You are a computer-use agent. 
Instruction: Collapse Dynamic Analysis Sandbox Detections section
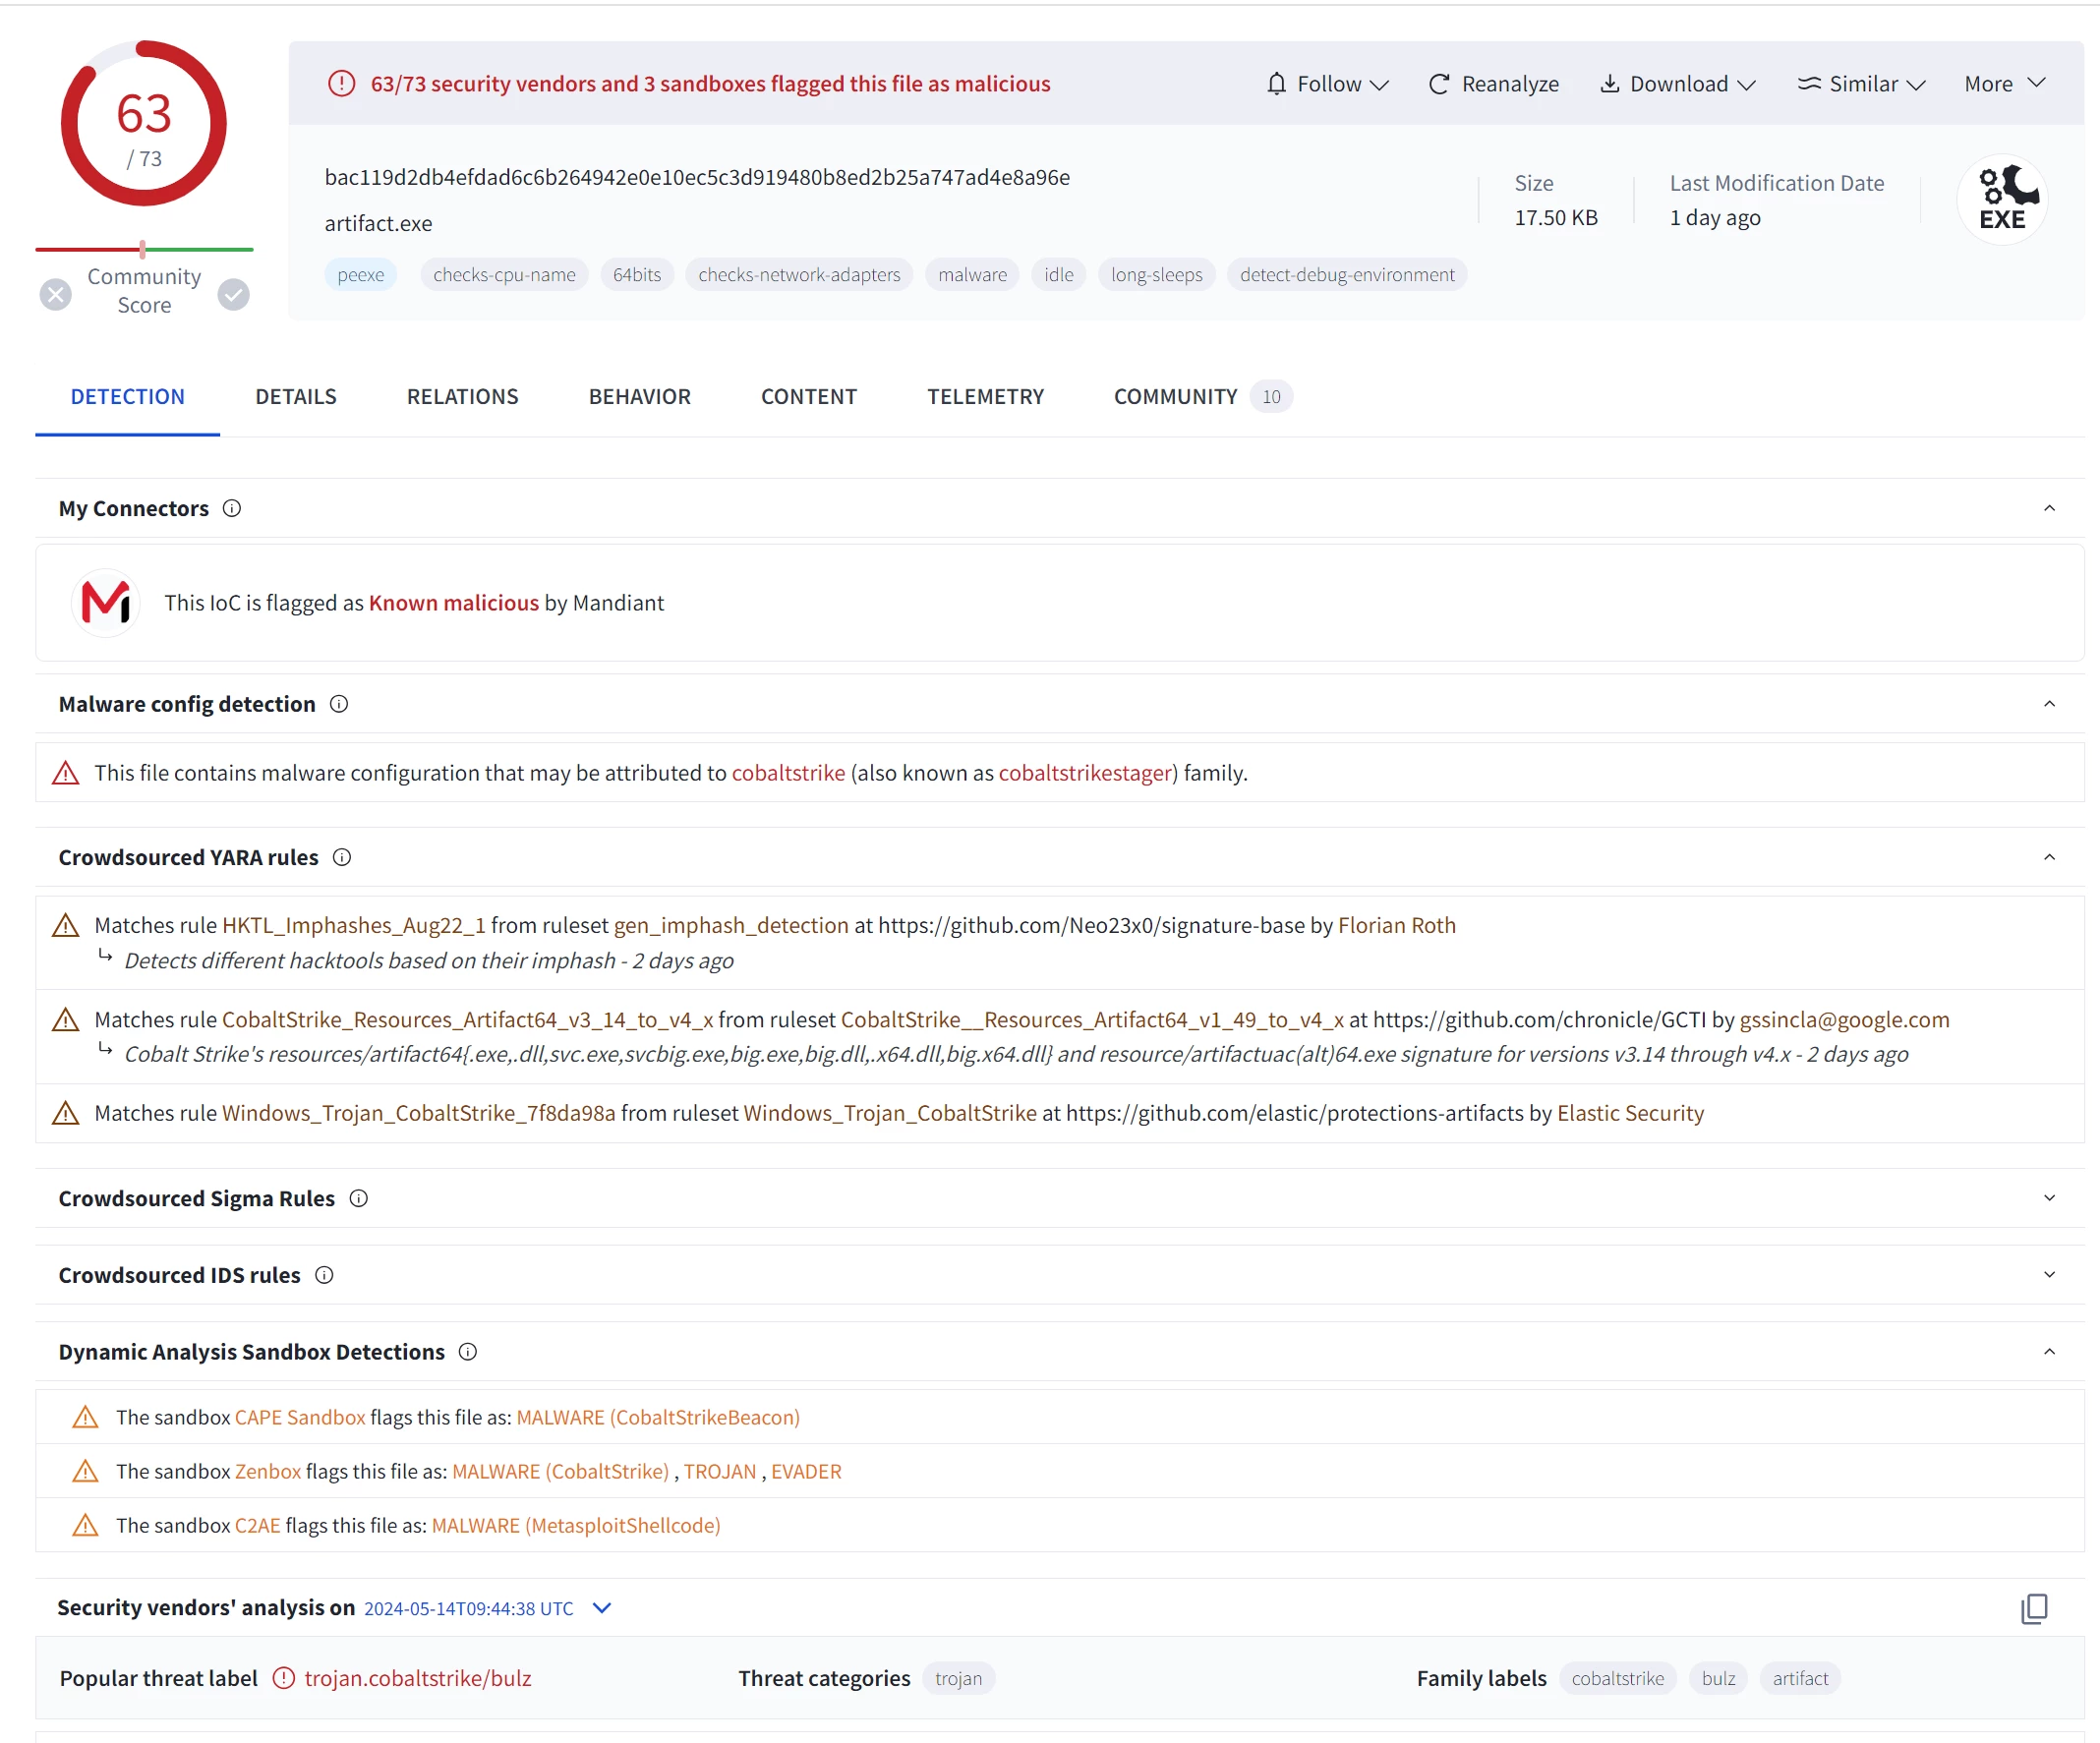tap(2049, 1353)
